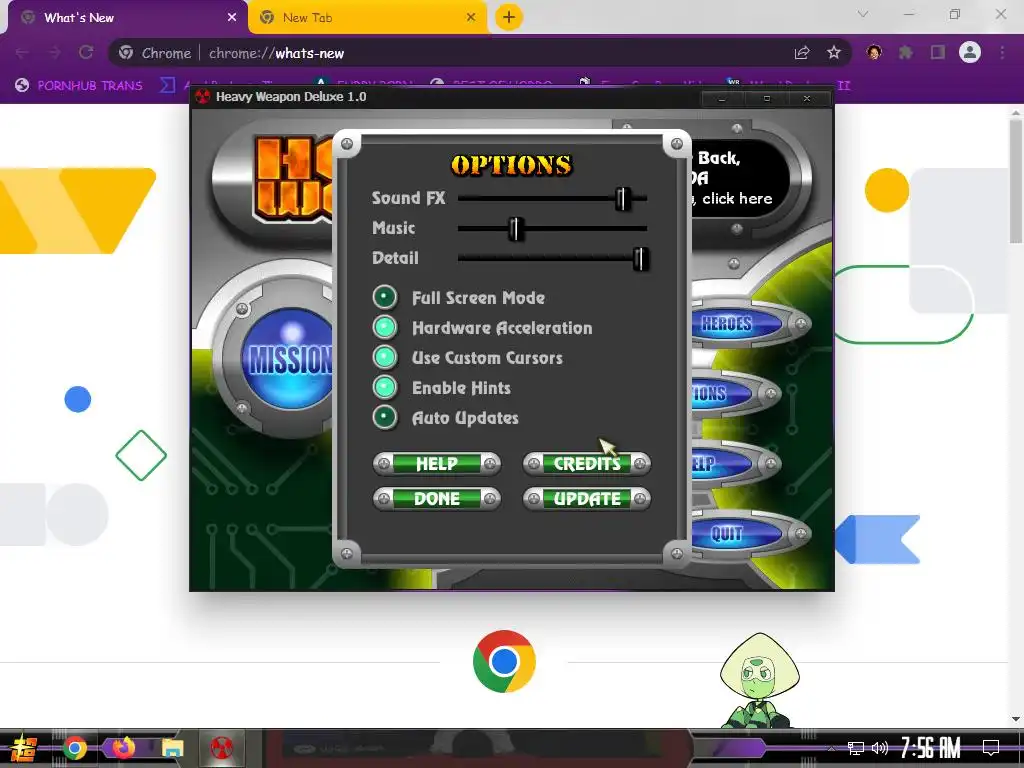The width and height of the screenshot is (1024, 768).
Task: Open the HEROES menu button
Action: (x=736, y=324)
